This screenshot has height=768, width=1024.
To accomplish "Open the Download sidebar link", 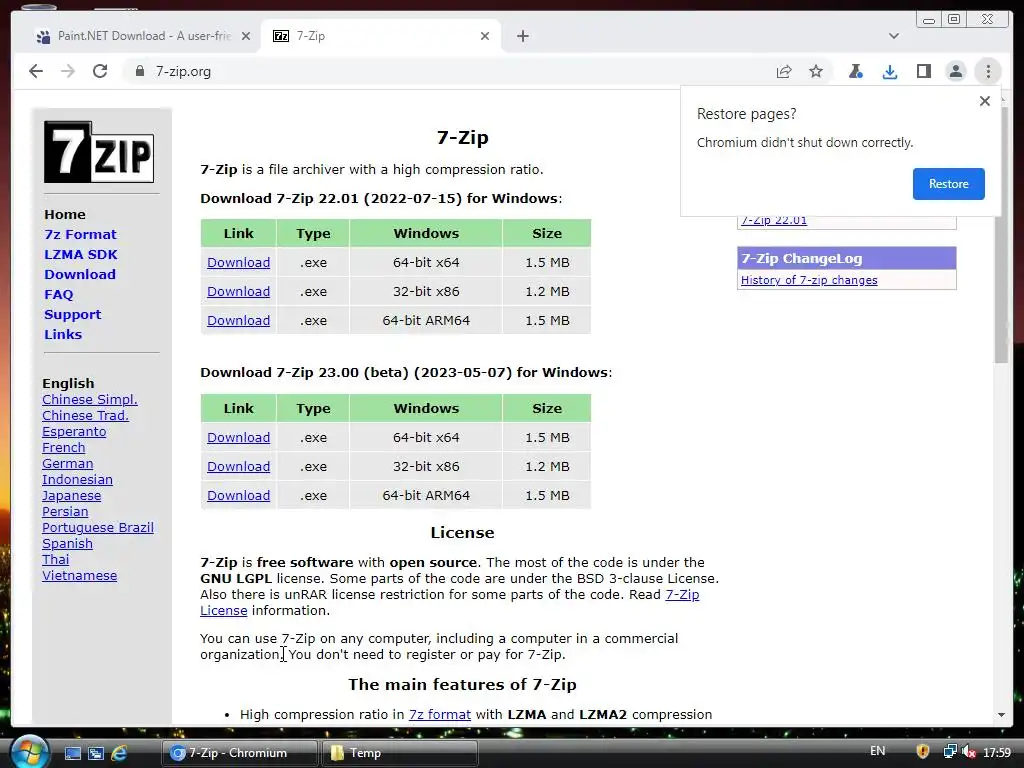I will [80, 274].
